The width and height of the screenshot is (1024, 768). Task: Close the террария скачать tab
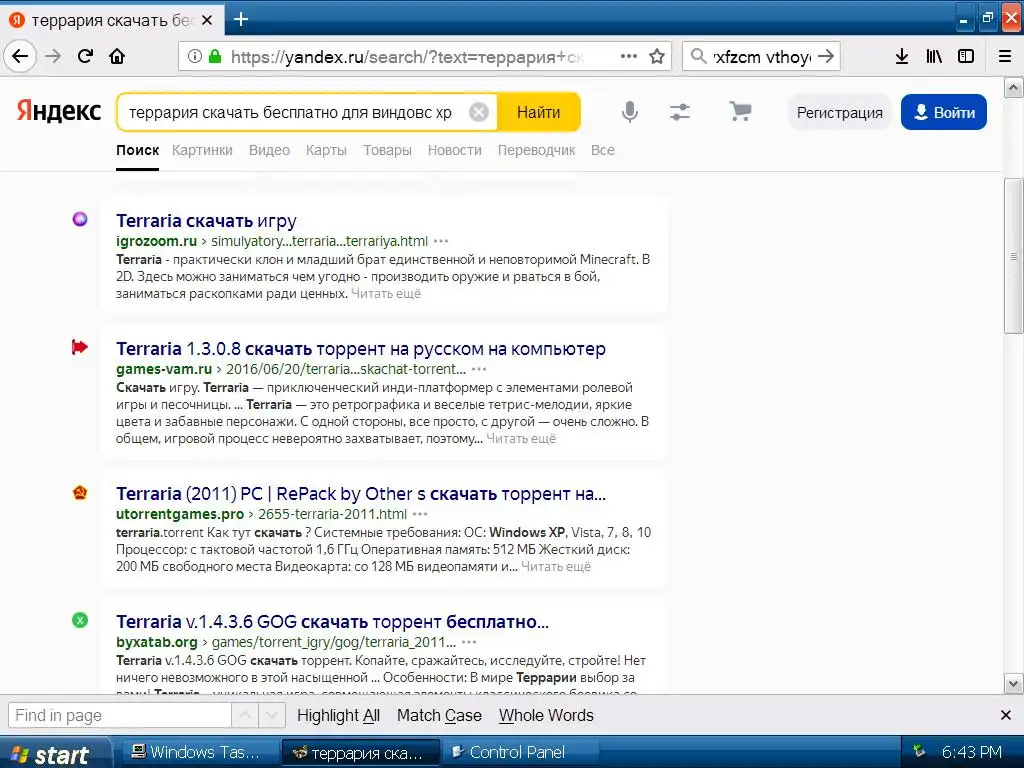click(x=206, y=20)
